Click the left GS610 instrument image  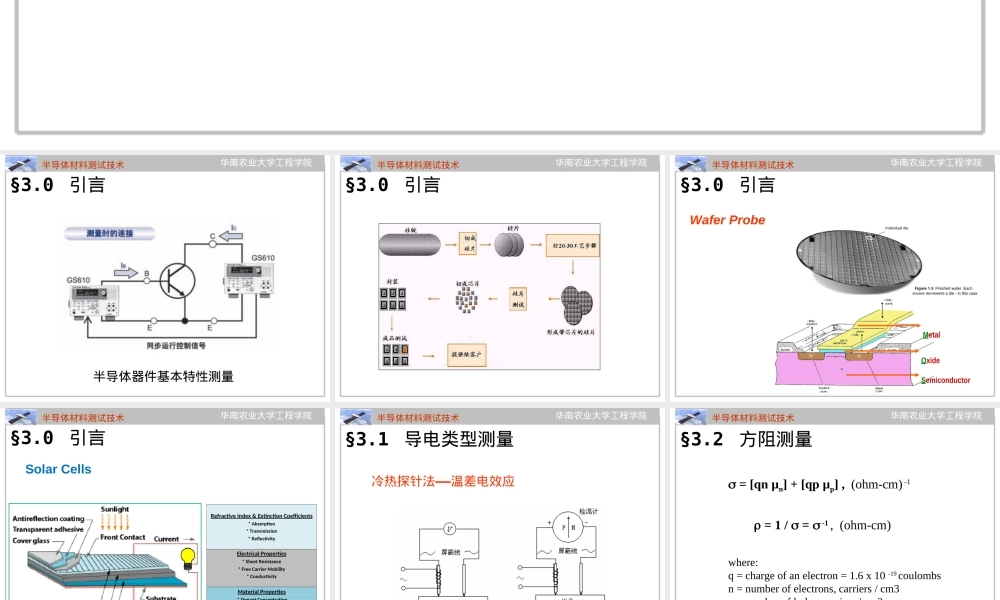[94, 300]
